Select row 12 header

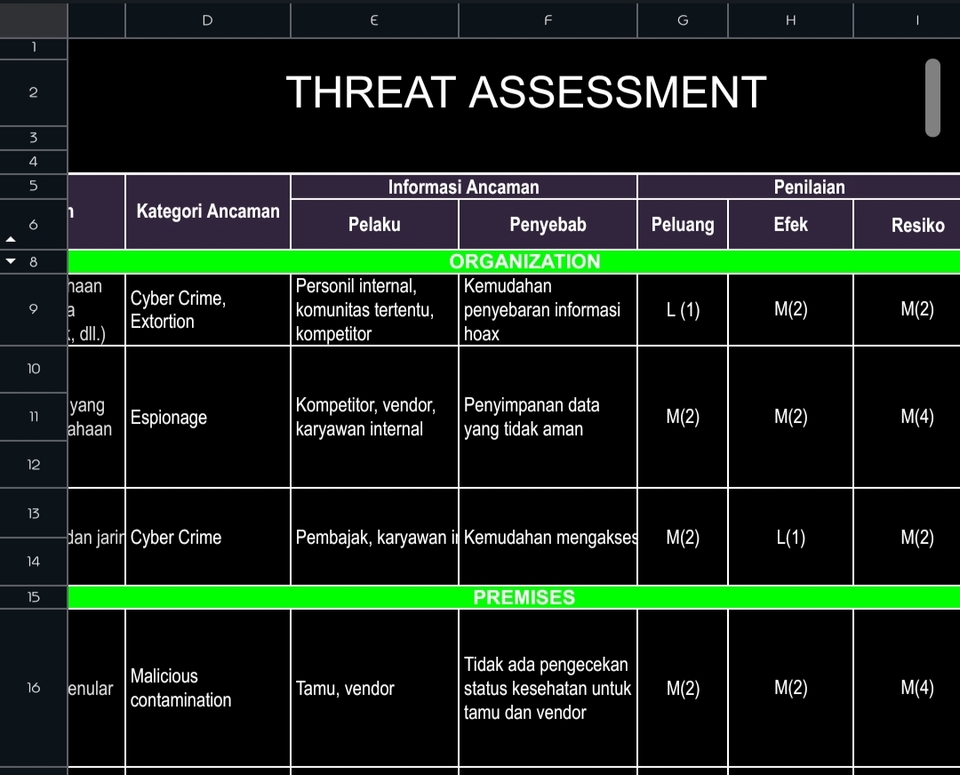(34, 465)
